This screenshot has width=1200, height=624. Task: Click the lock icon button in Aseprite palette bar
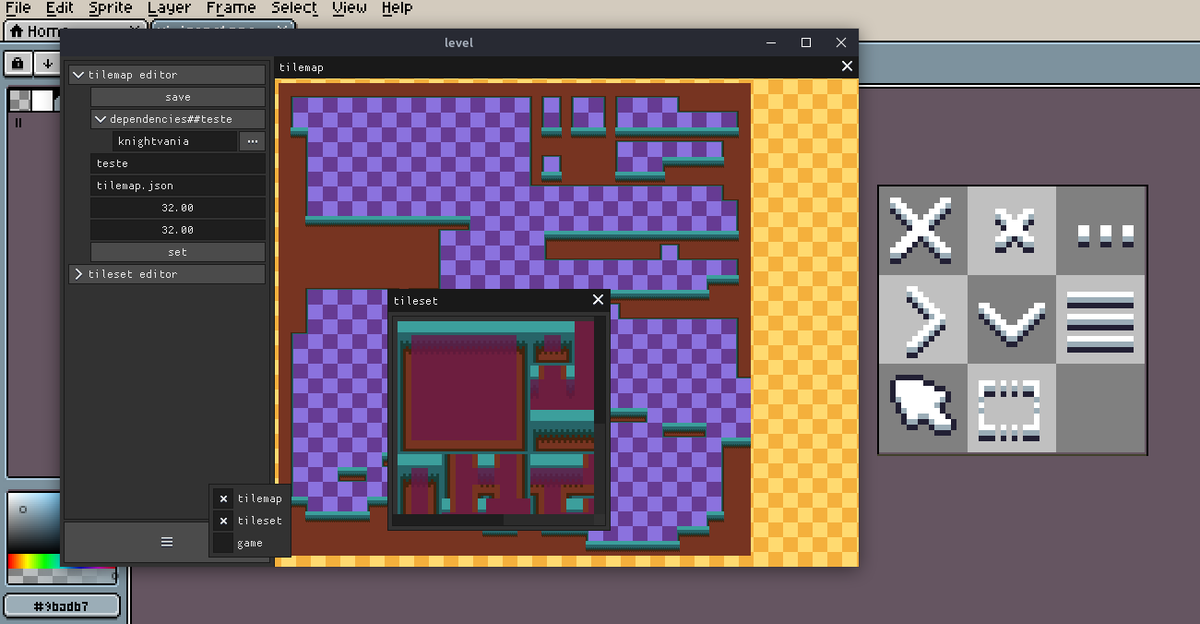[19, 63]
